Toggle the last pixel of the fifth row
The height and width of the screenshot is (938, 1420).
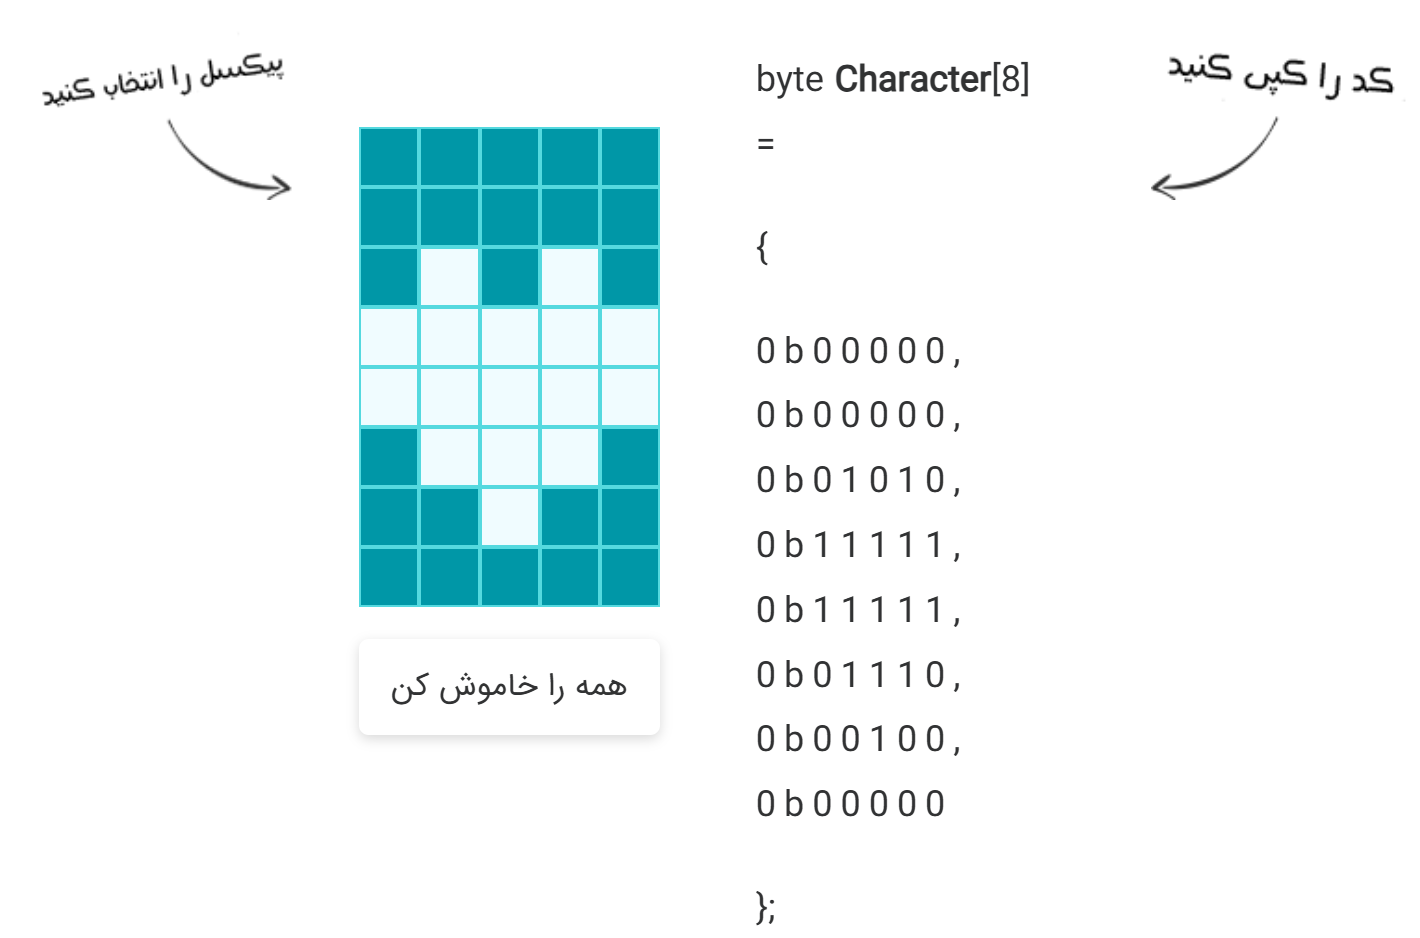click(x=629, y=397)
